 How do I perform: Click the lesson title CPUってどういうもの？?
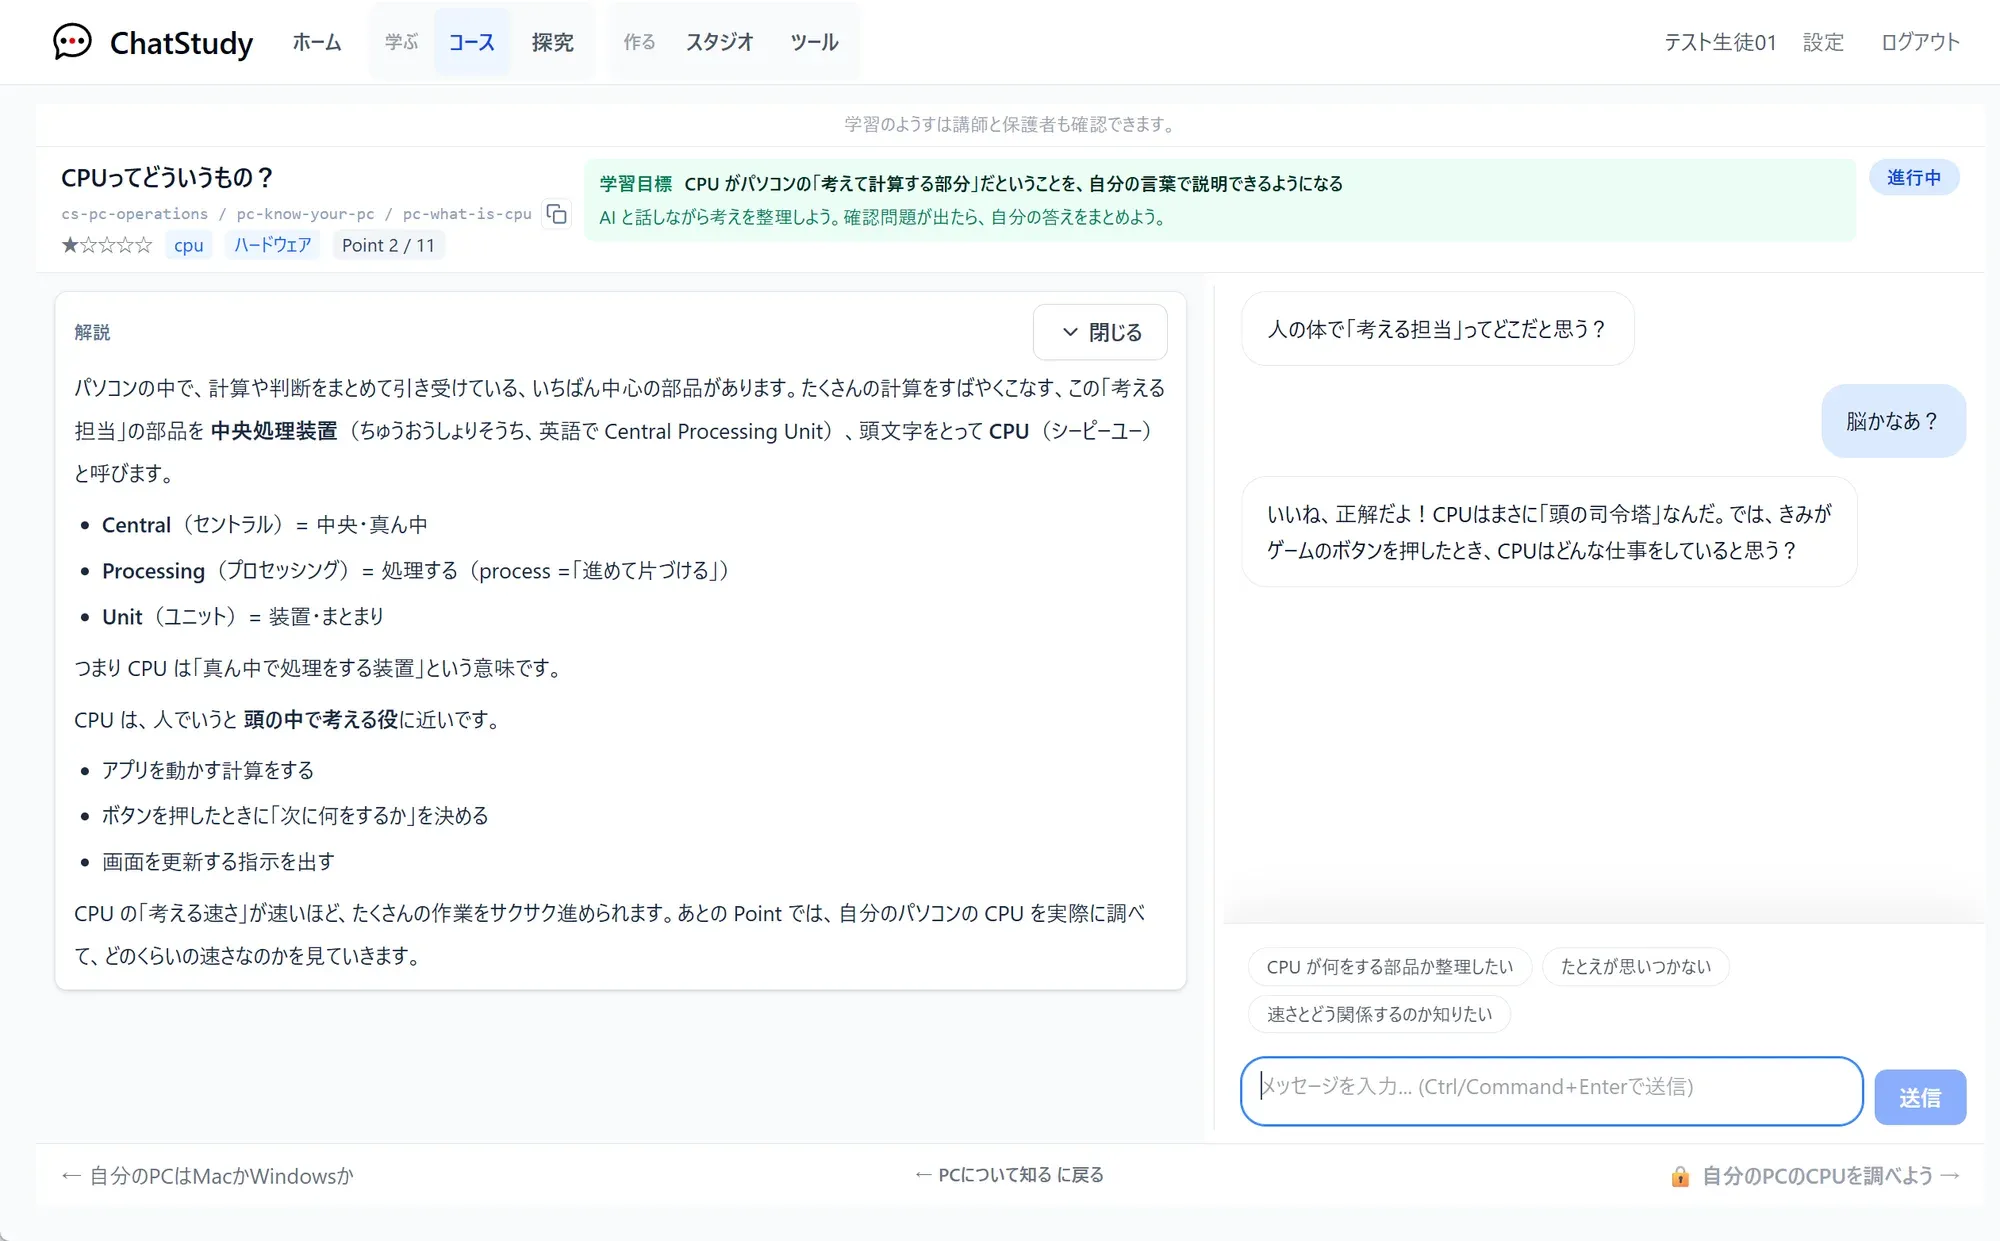click(168, 178)
